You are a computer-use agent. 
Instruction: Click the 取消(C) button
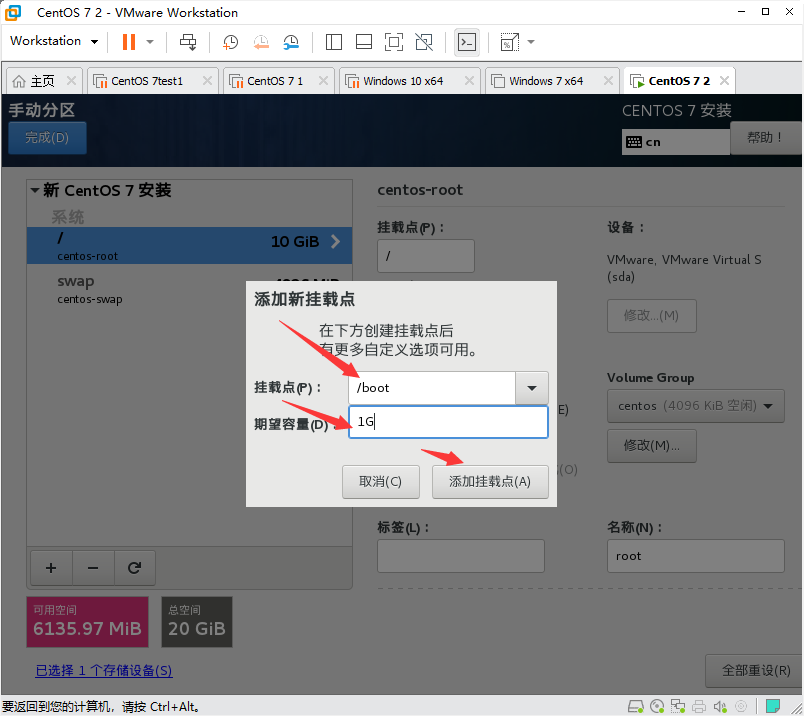(380, 482)
